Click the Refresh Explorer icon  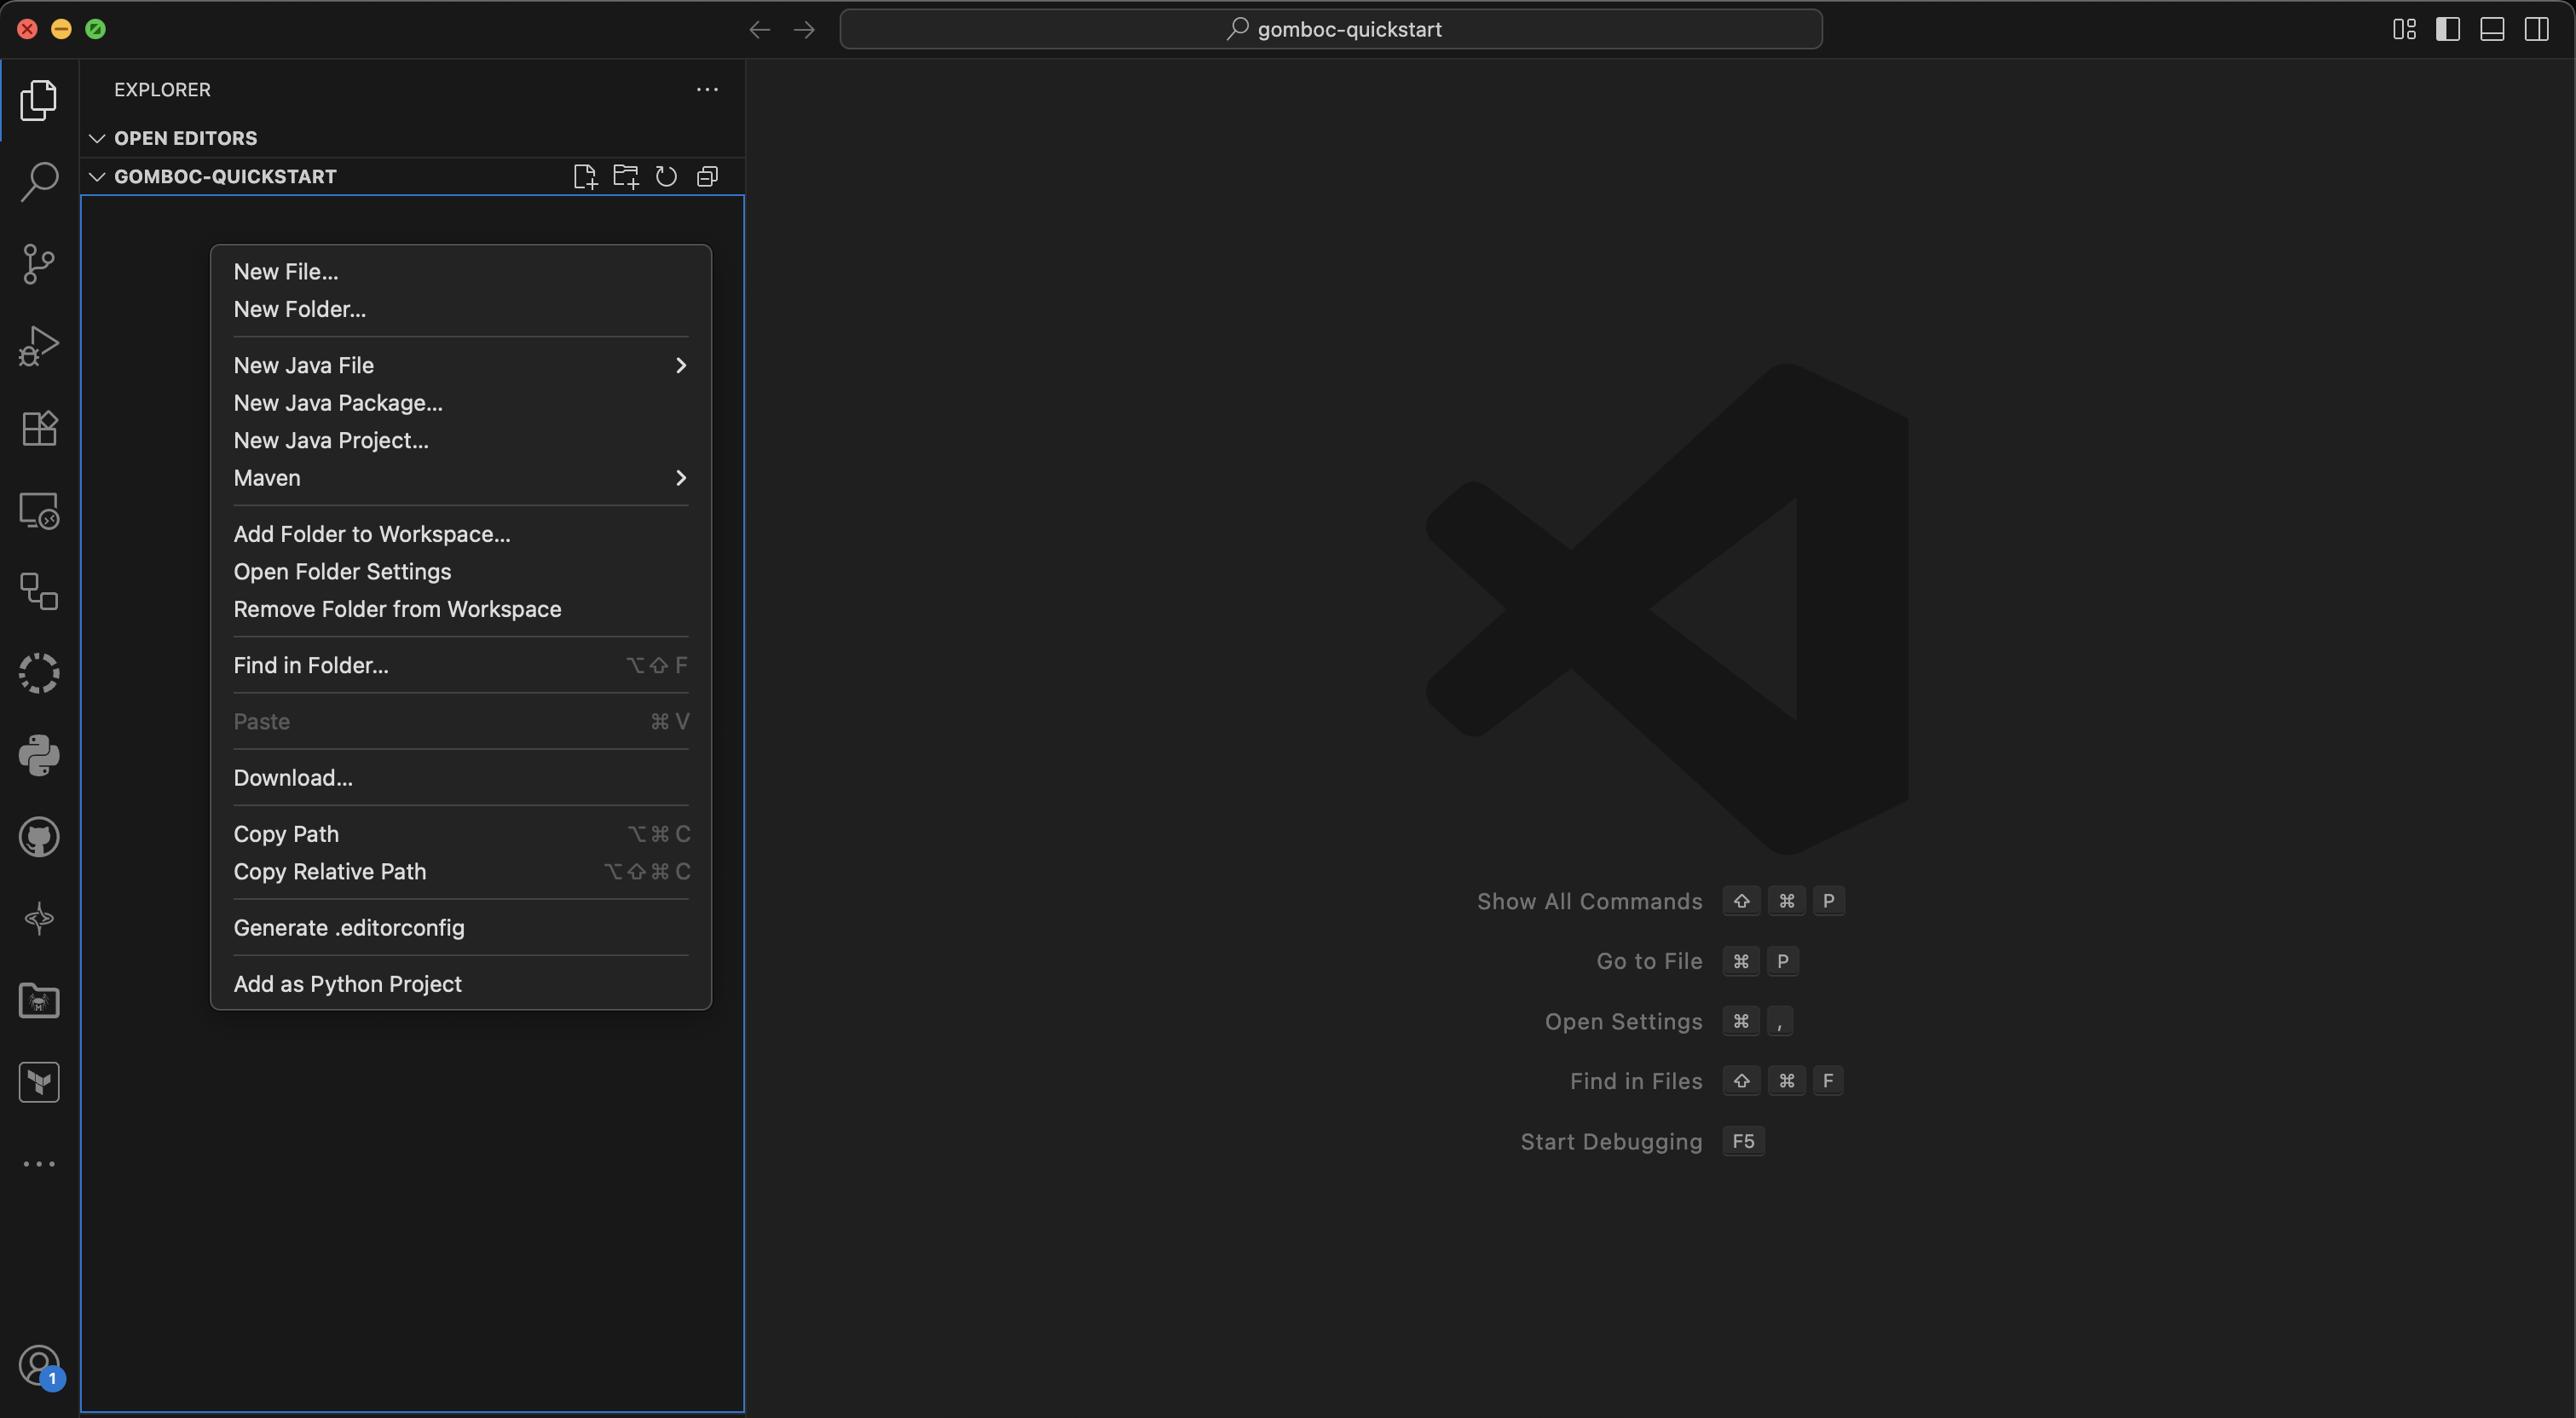click(x=666, y=177)
